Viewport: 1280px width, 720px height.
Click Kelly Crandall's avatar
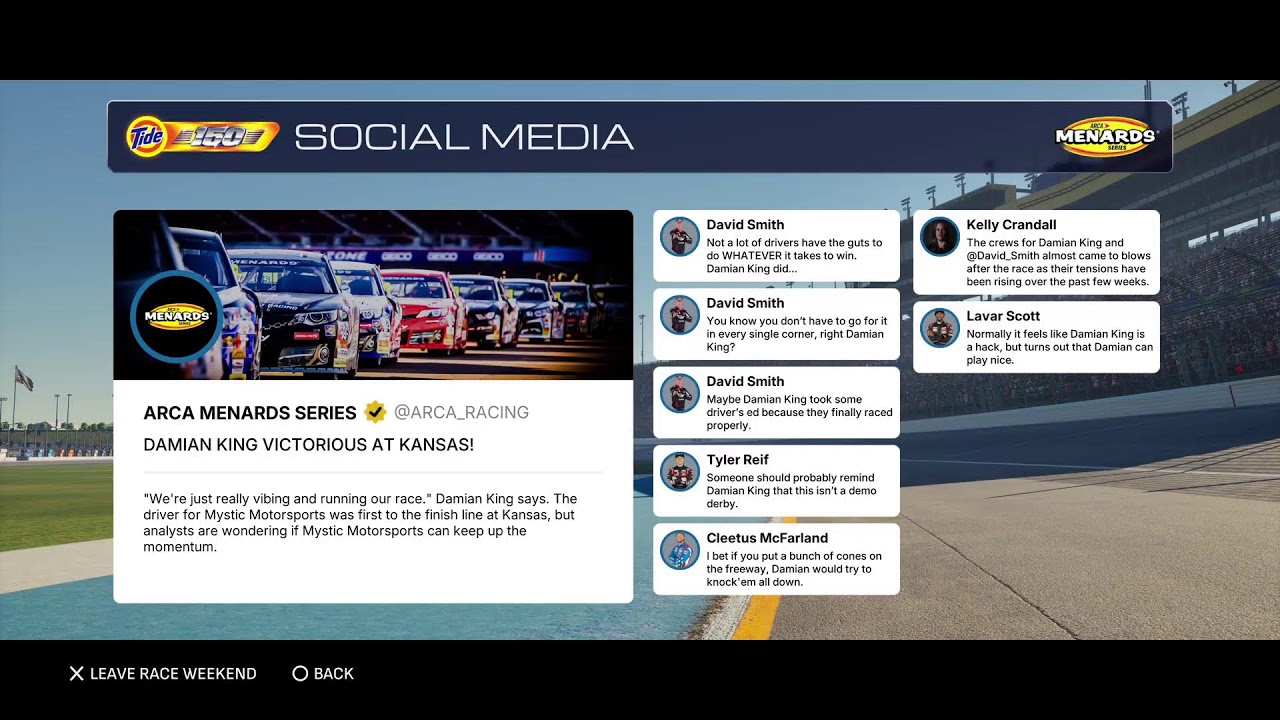click(940, 237)
